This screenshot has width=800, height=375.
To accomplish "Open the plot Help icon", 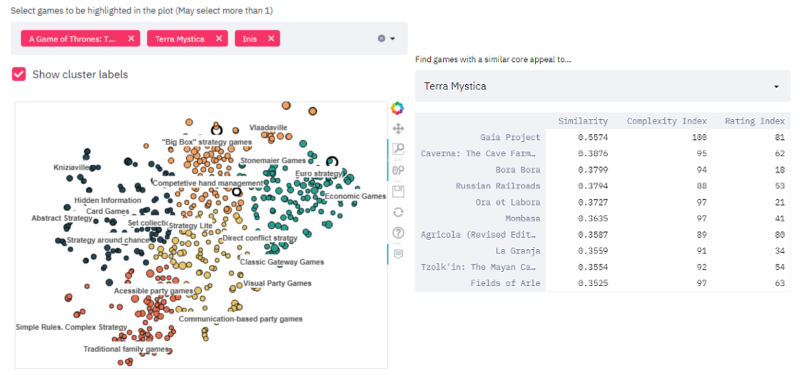I will click(398, 233).
